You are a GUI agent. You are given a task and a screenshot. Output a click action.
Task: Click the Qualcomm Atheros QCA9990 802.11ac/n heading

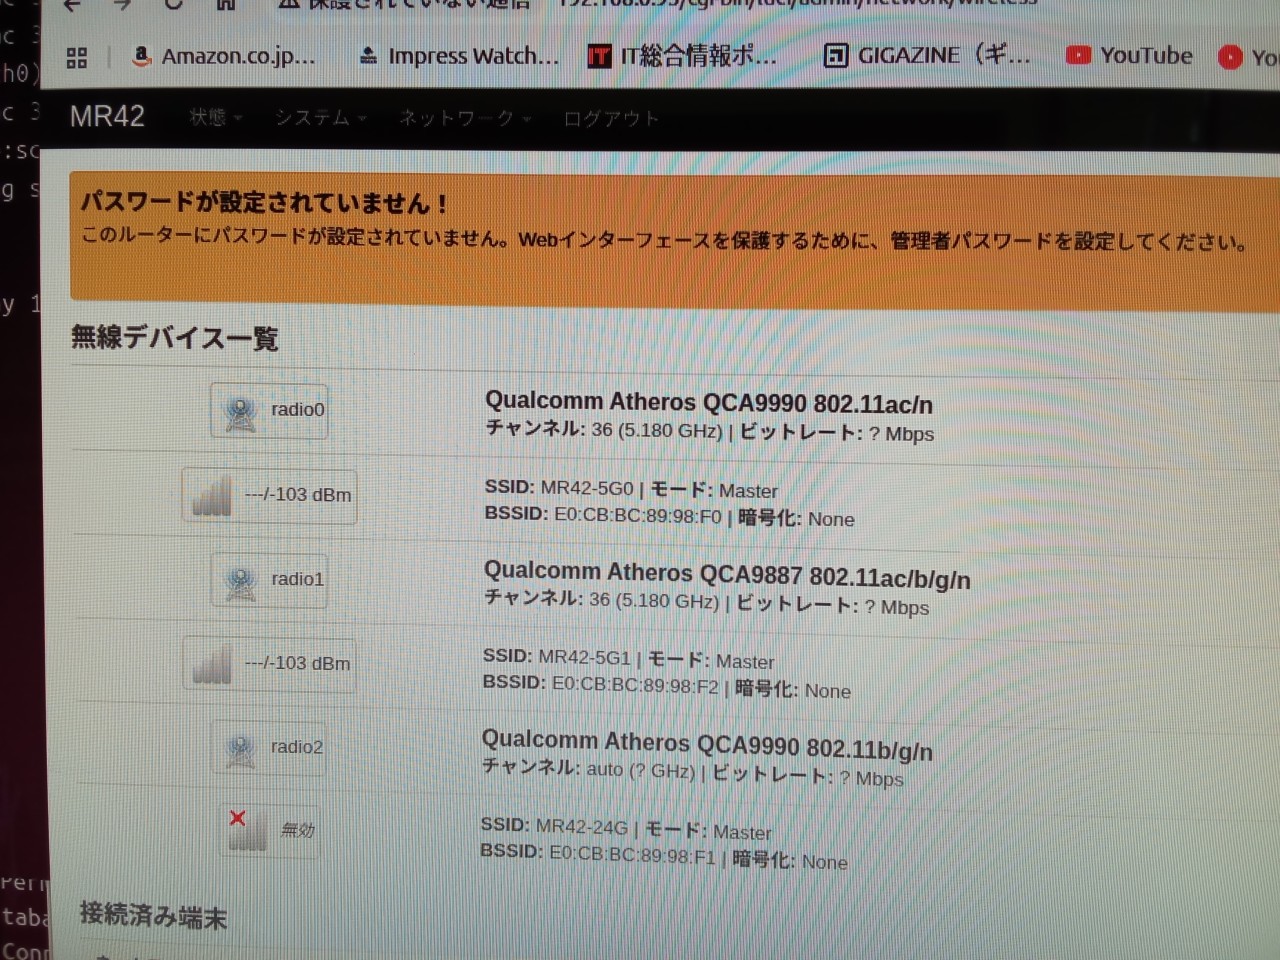(709, 403)
